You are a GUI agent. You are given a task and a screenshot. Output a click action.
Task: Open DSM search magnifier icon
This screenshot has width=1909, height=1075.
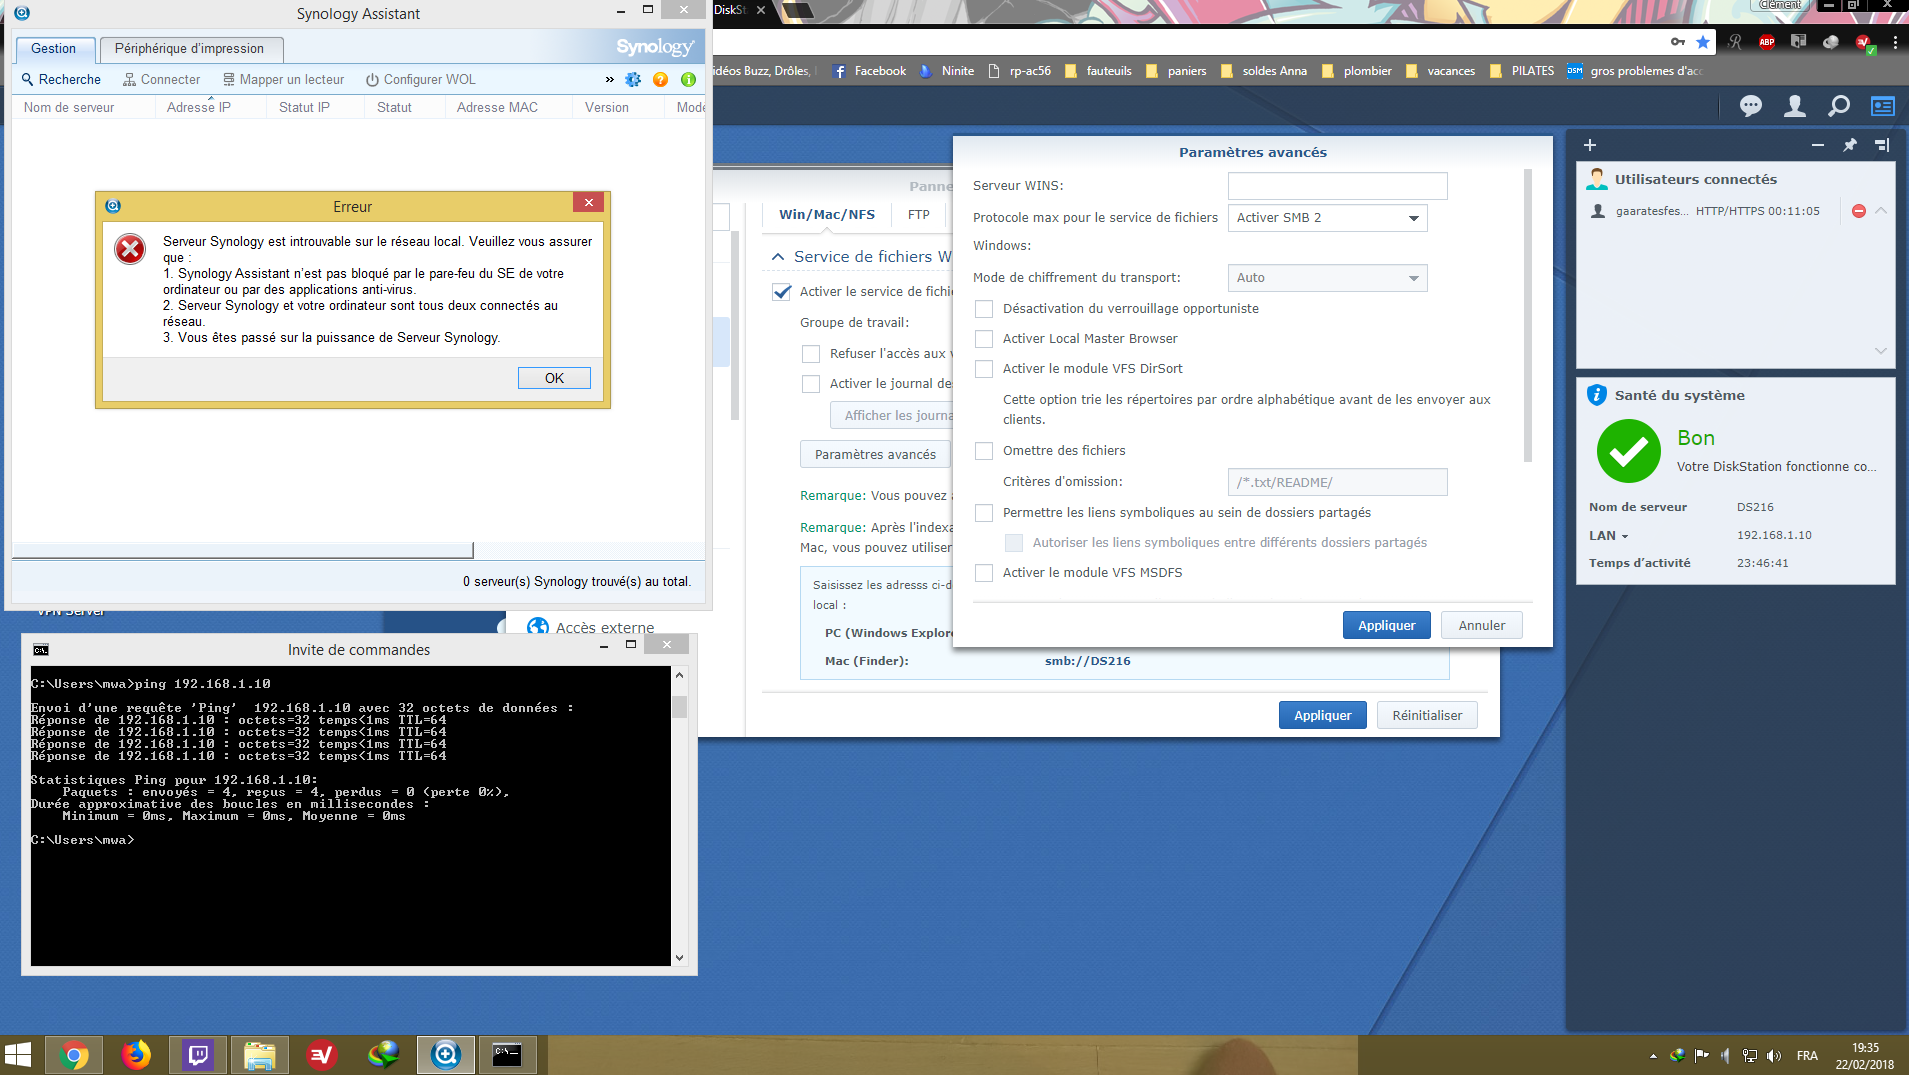(x=1839, y=106)
